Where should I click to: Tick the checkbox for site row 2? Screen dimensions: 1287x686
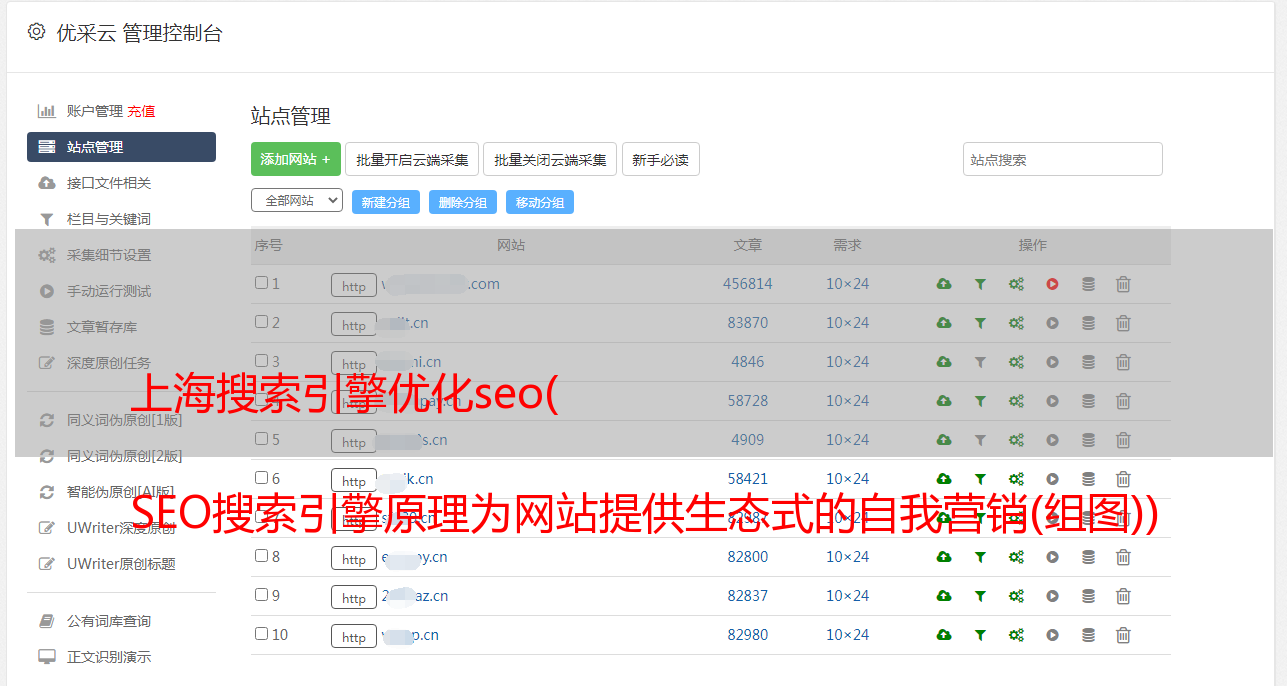tap(261, 322)
